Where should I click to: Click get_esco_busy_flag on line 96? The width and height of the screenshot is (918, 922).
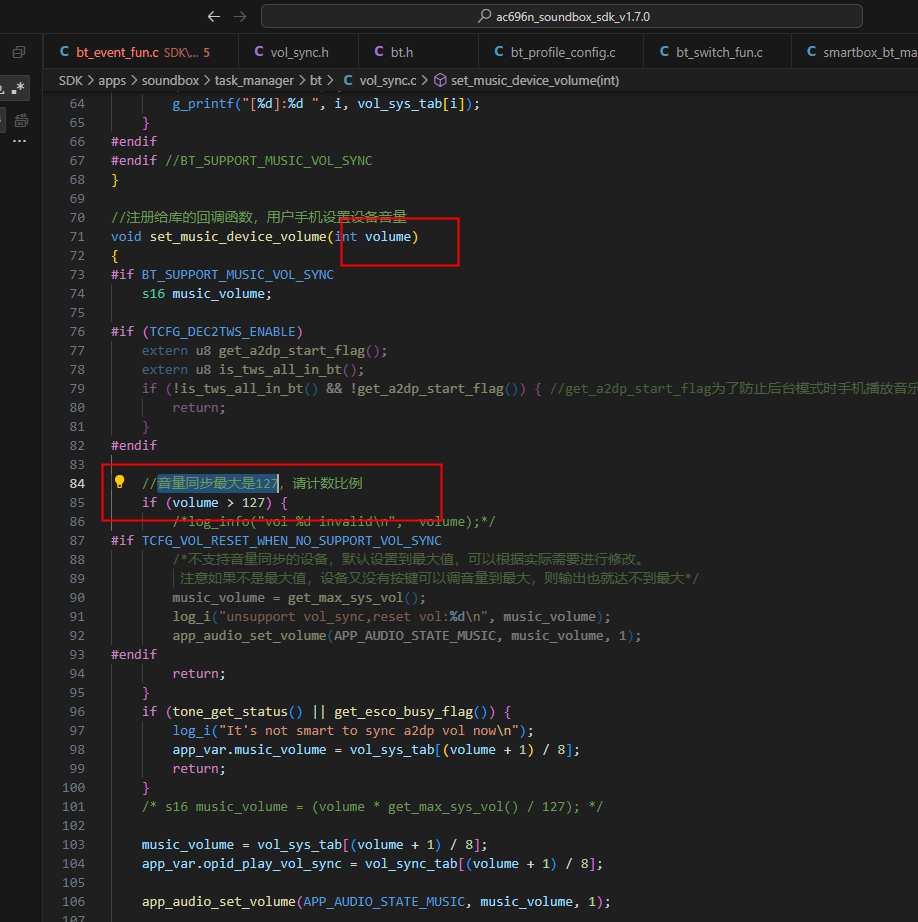point(403,711)
